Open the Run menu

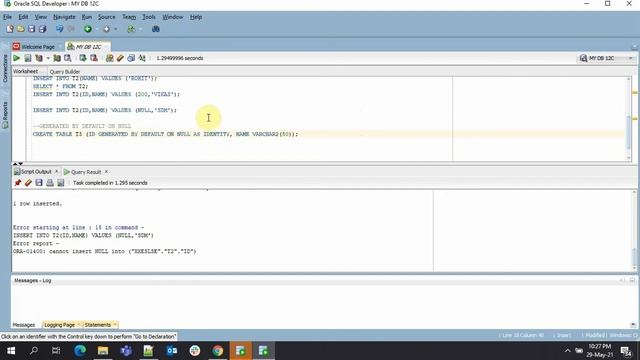[x=87, y=17]
